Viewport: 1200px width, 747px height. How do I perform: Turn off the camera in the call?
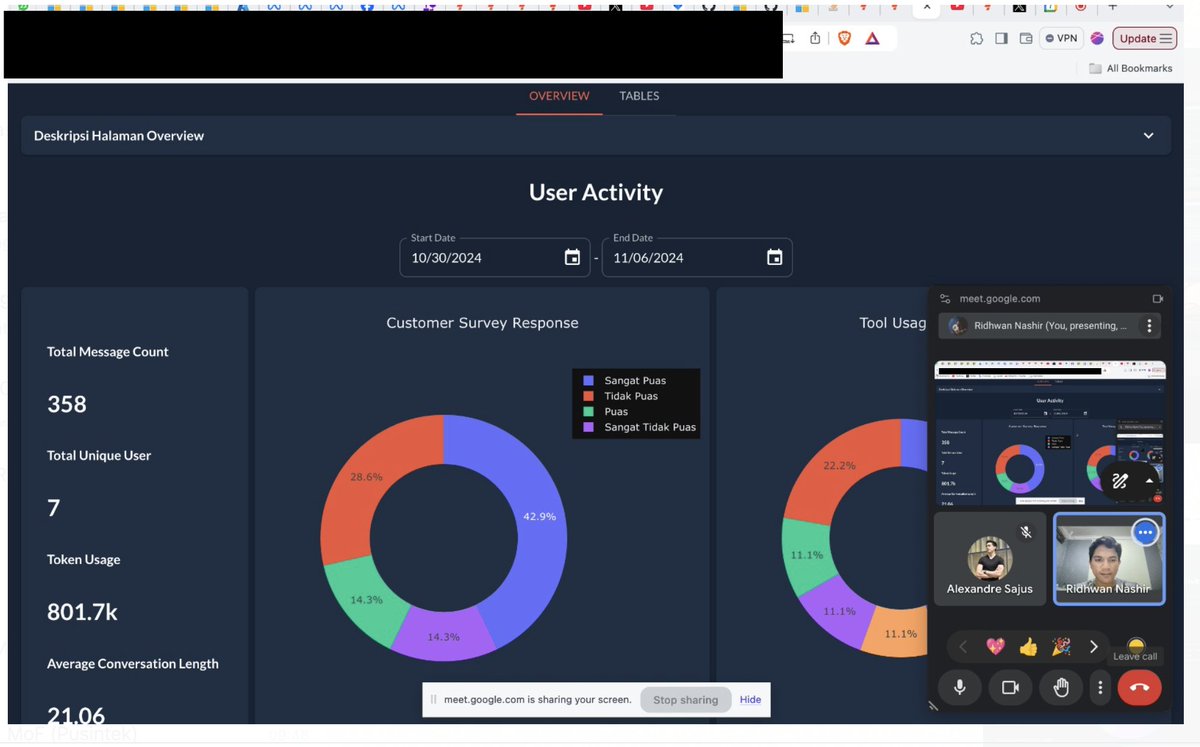[1010, 688]
